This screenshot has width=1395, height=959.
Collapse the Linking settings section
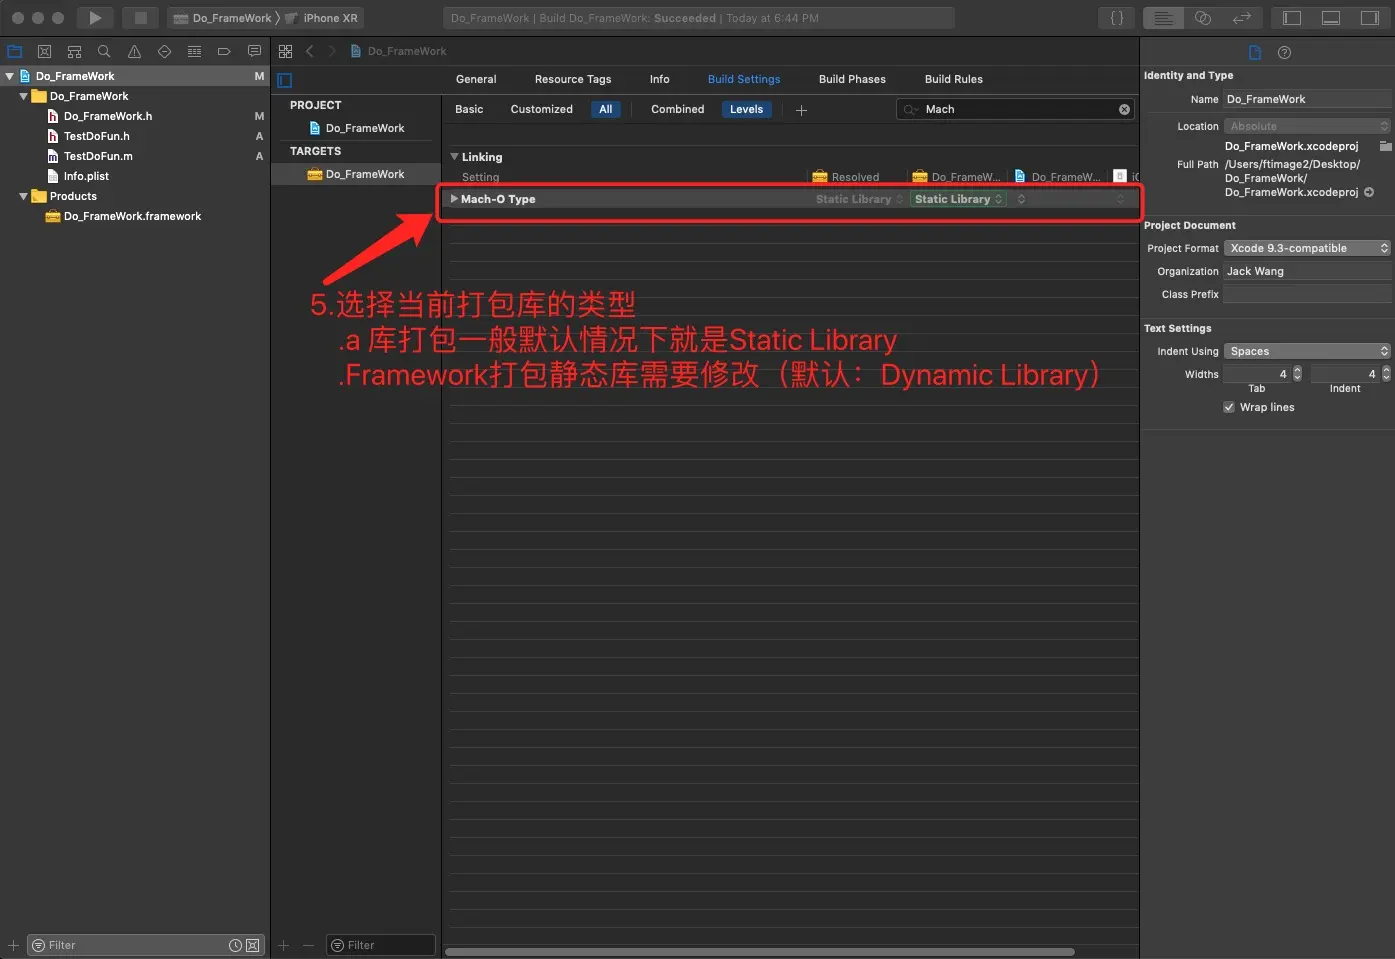[455, 157]
